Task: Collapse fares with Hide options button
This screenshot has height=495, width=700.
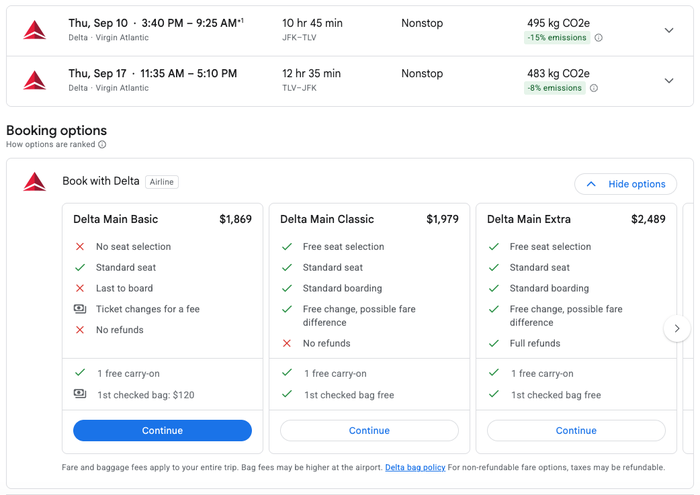Action: [x=625, y=184]
